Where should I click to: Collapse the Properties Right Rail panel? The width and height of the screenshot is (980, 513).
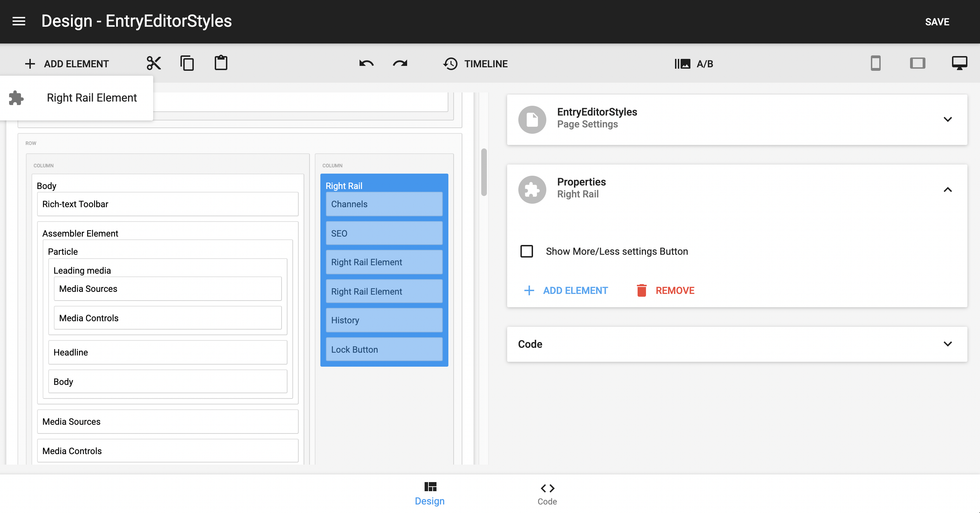pos(947,189)
